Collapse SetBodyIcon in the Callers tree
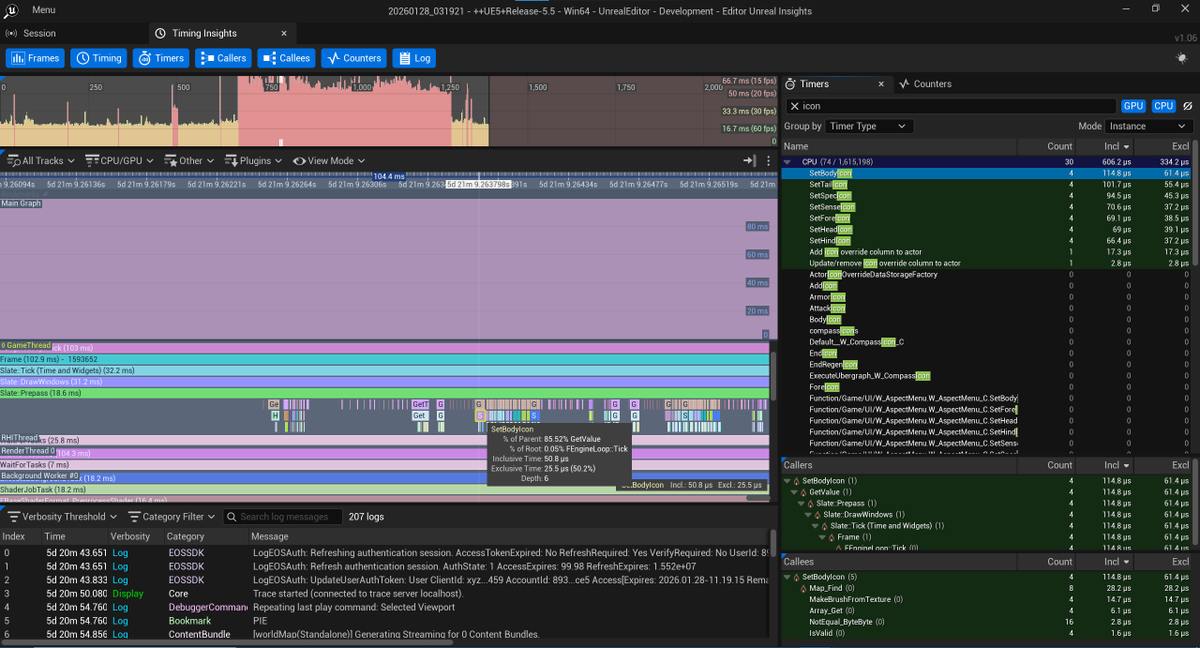The image size is (1200, 648). click(787, 481)
